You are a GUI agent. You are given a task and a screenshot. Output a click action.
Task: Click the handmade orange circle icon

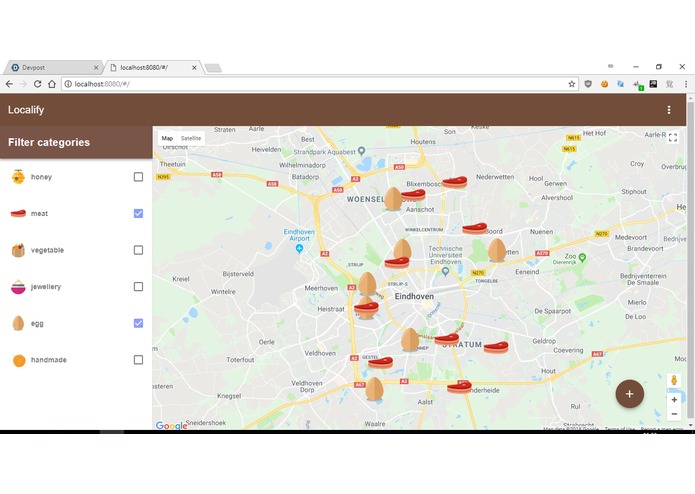click(19, 360)
